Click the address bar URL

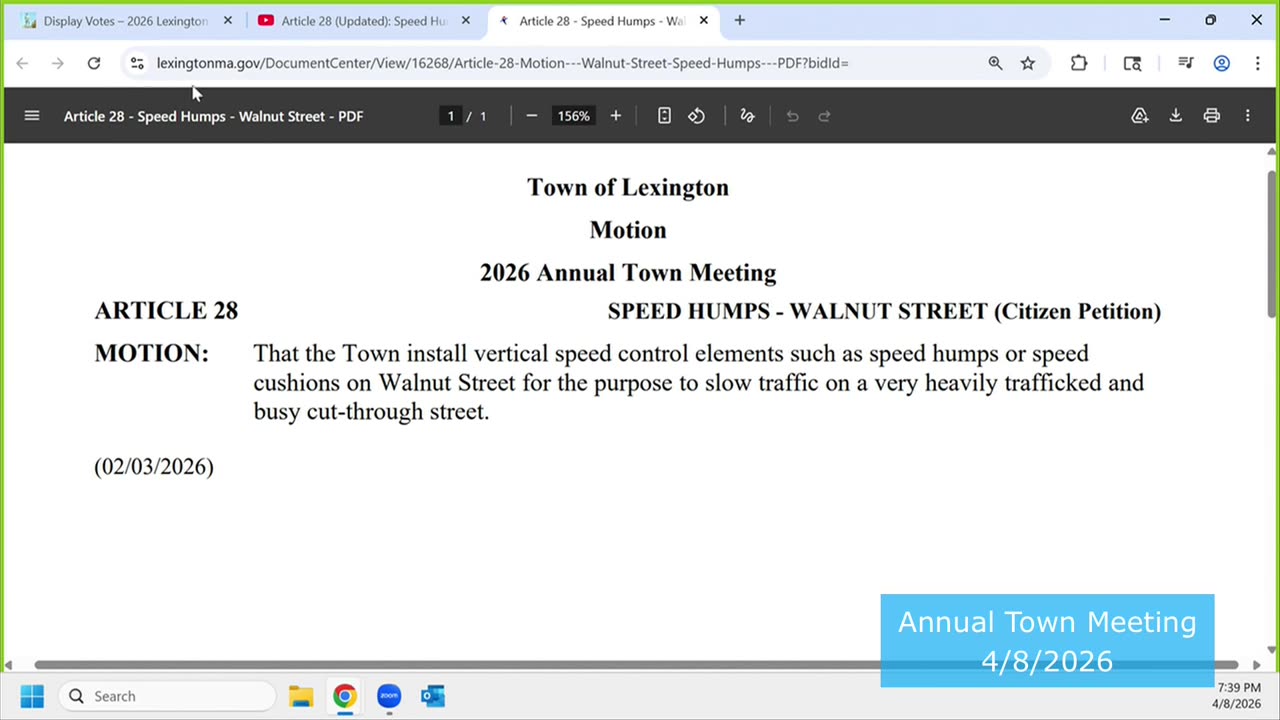pos(502,63)
